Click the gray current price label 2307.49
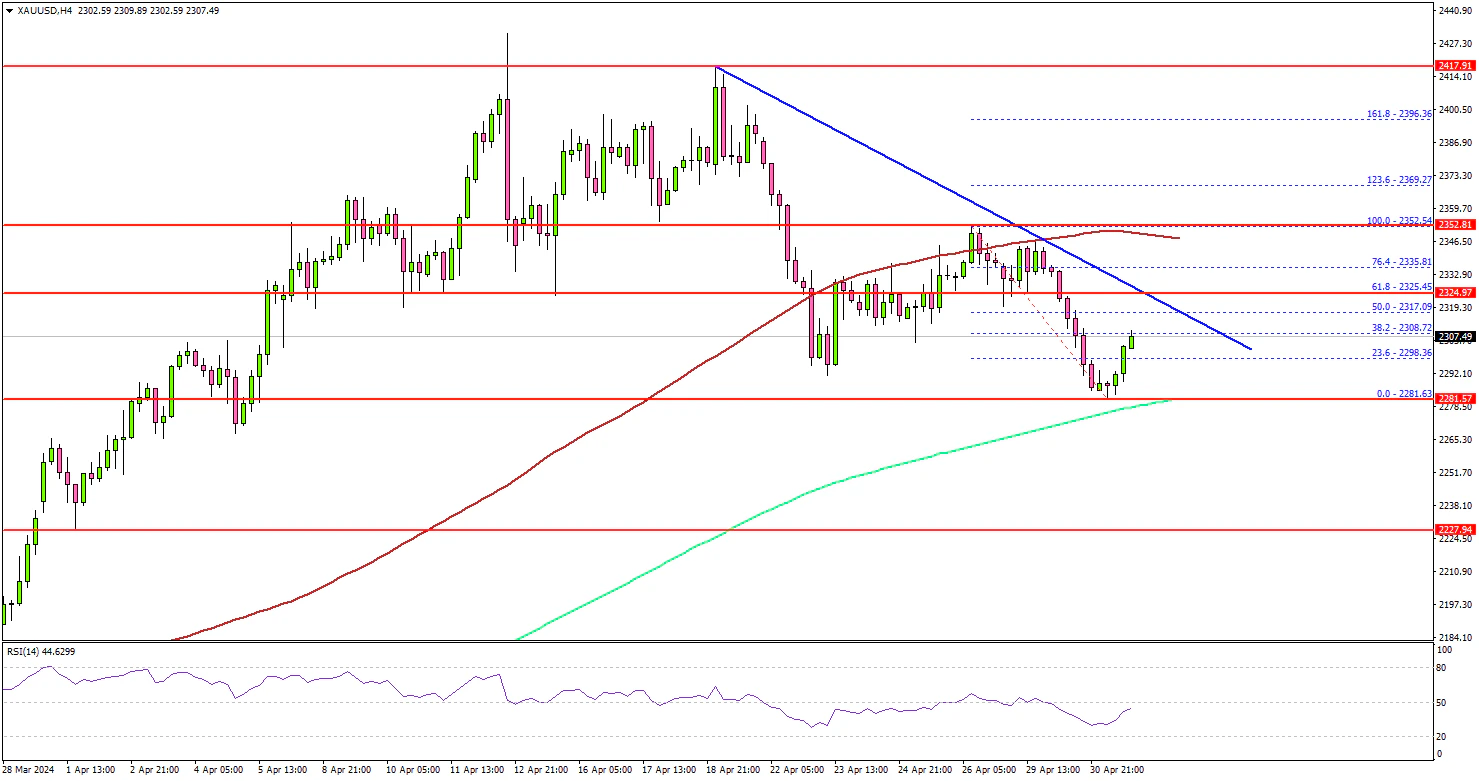 tap(1455, 337)
